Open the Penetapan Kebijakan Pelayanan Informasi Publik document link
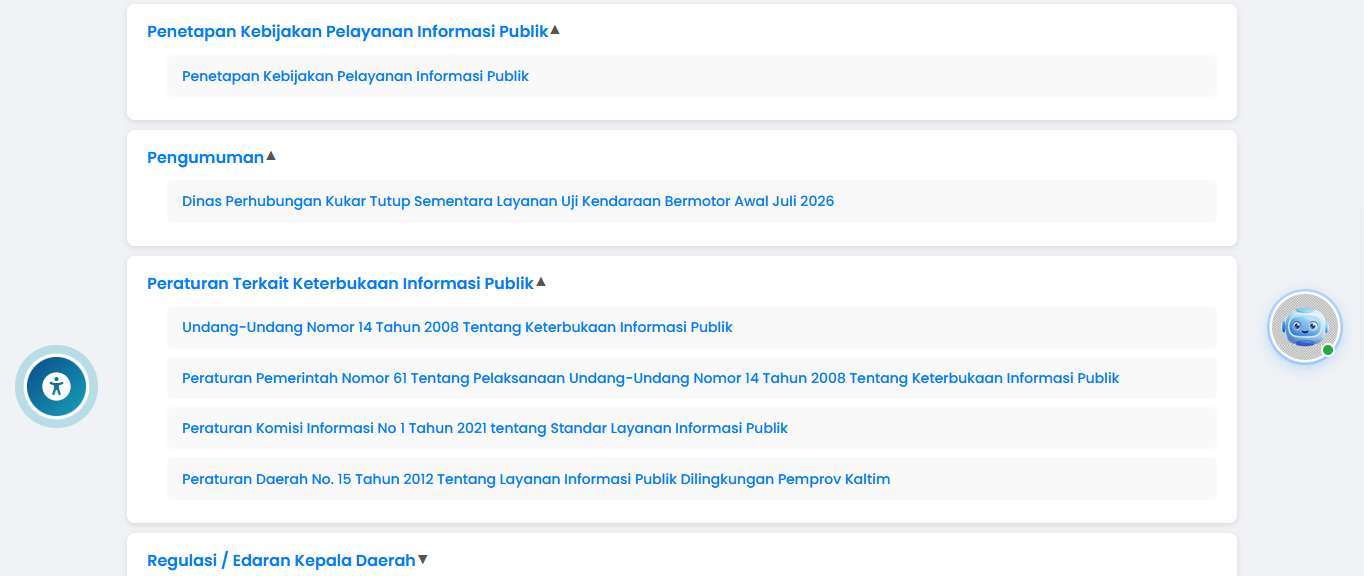1364x576 pixels. pyautogui.click(x=355, y=76)
